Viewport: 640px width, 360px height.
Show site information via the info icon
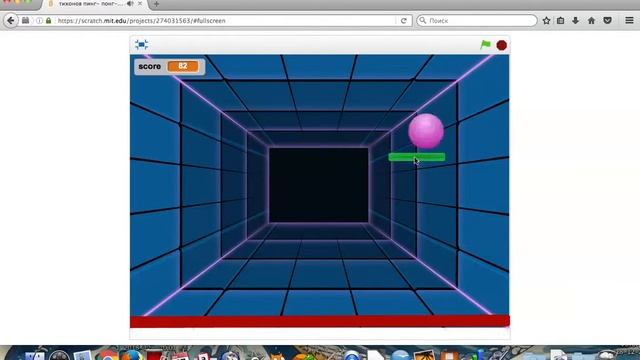(39, 20)
